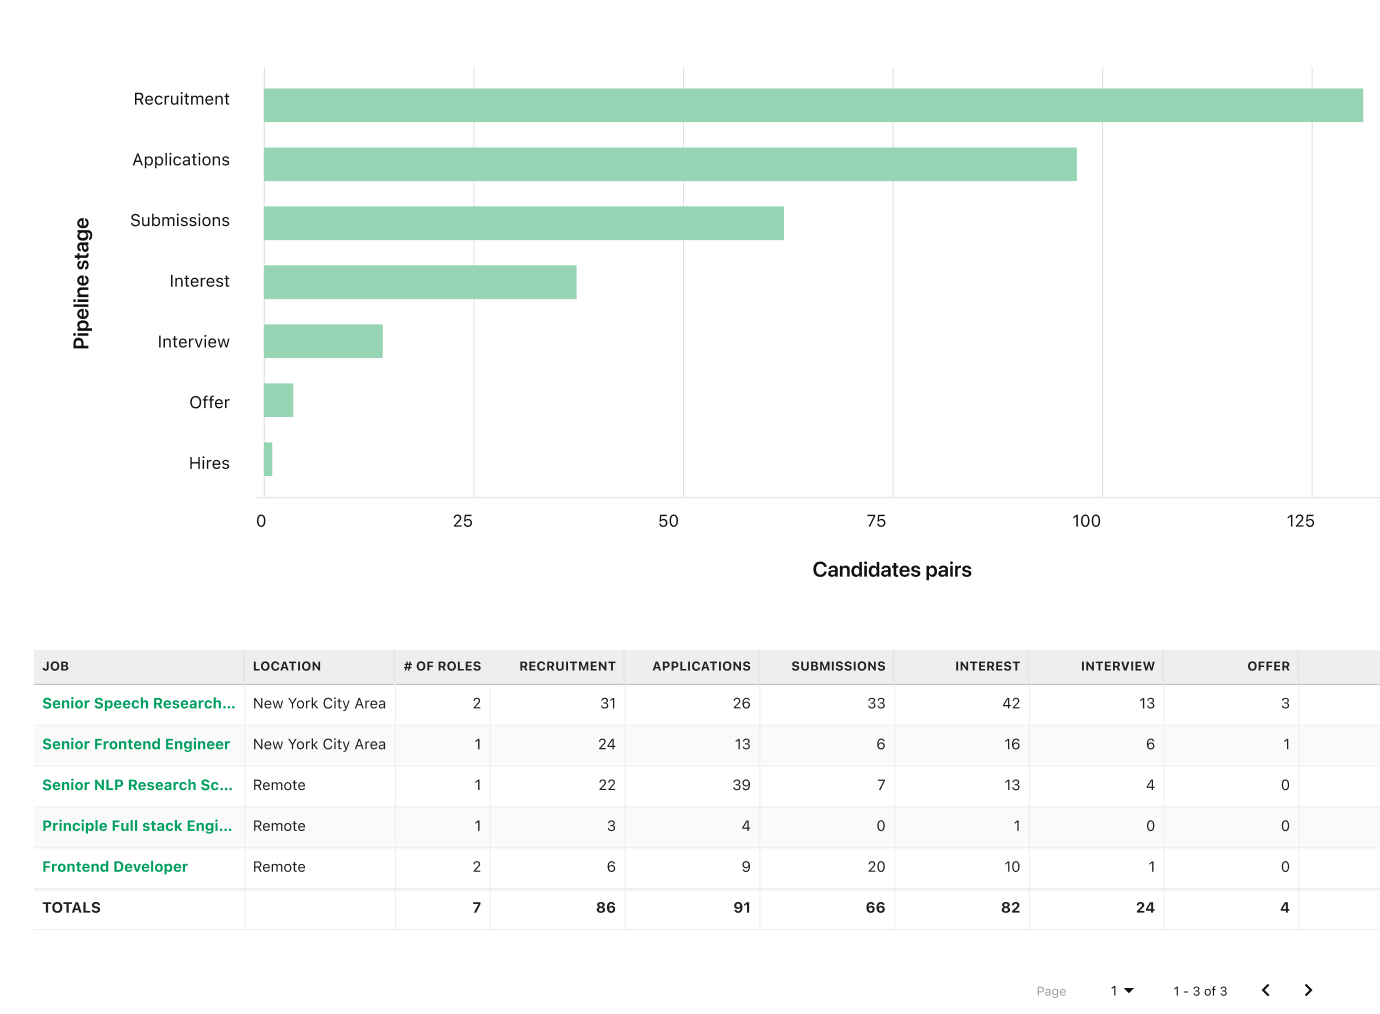Go to the previous page arrow
The image size is (1380, 1014).
[x=1266, y=990]
